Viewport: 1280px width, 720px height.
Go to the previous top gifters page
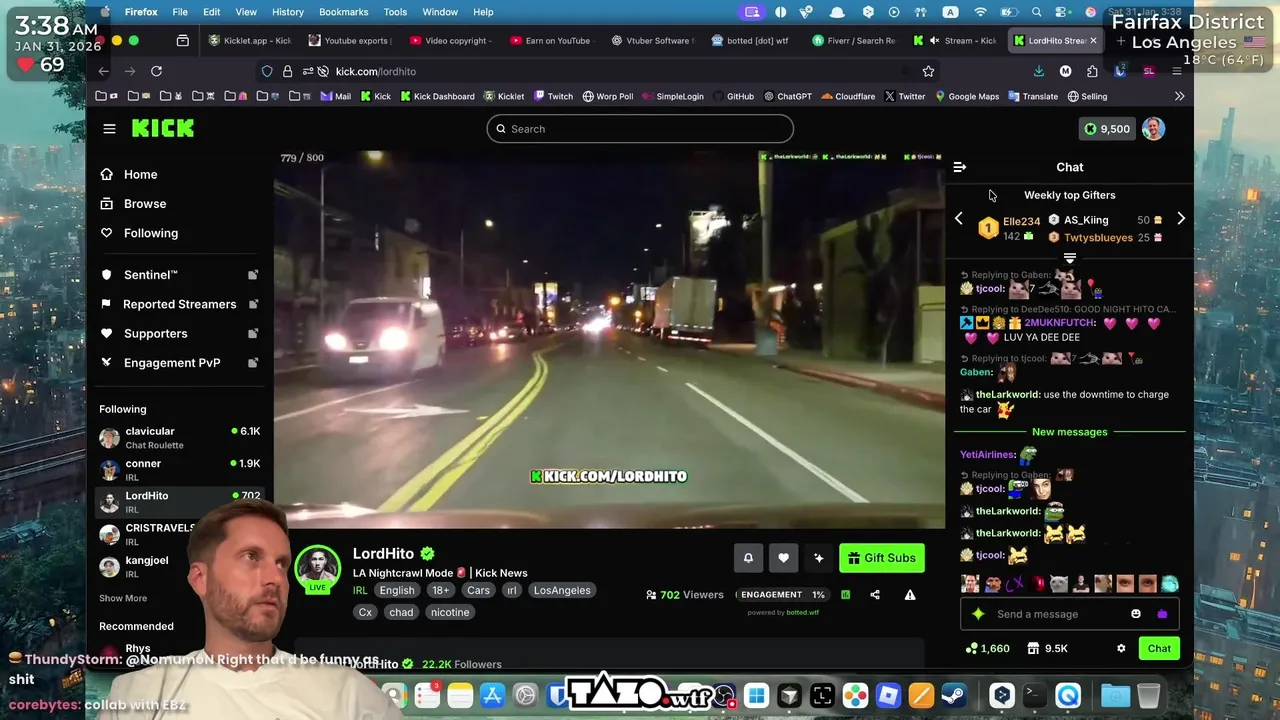tap(958, 219)
